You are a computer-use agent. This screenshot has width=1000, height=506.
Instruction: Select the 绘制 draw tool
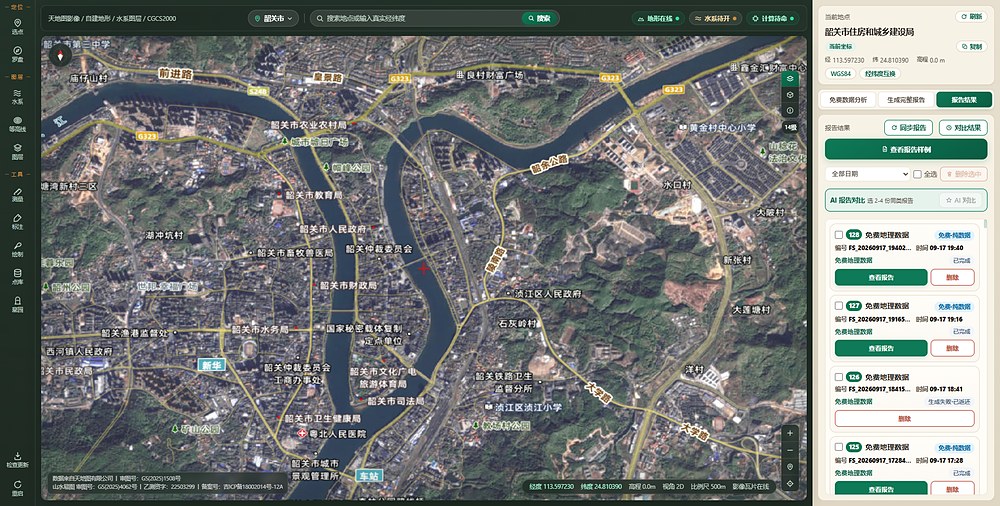17,249
